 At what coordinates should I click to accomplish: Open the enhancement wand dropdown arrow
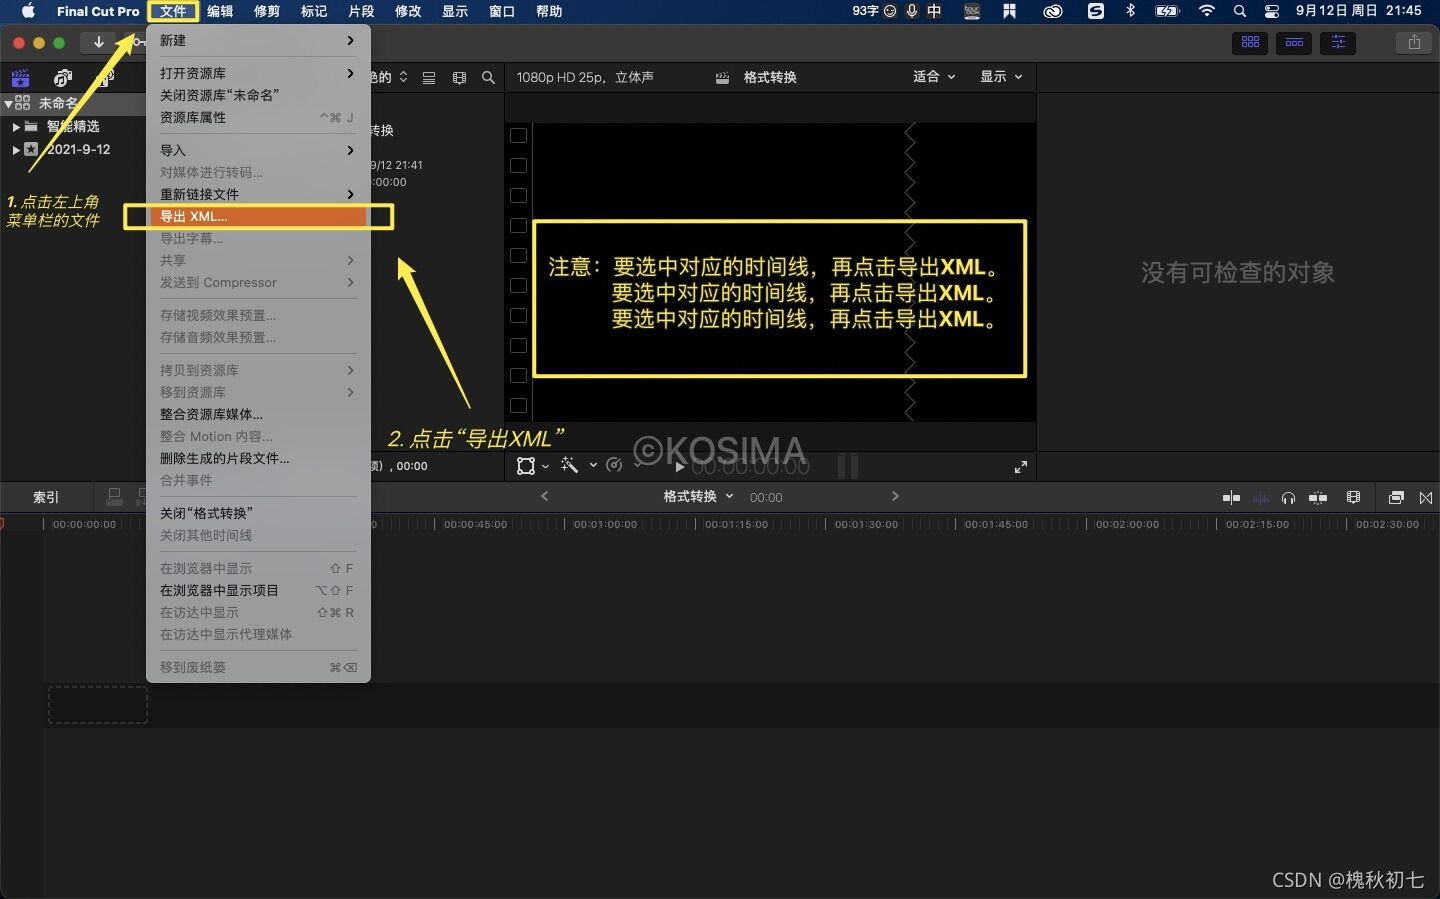tap(593, 465)
